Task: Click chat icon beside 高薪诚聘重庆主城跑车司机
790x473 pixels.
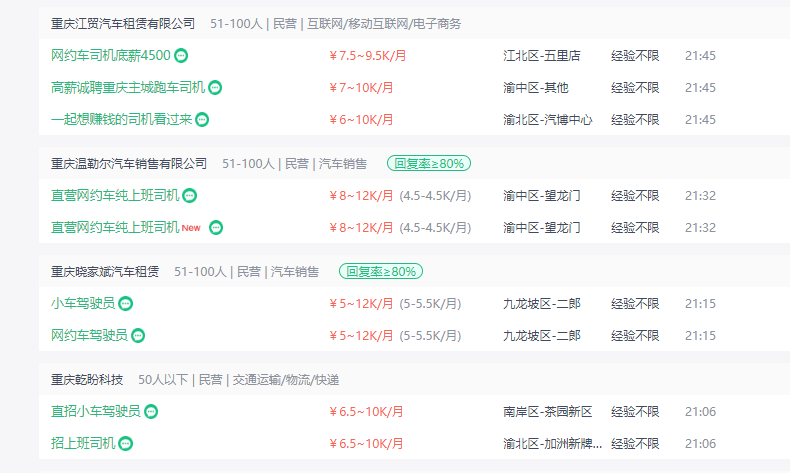Action: click(x=215, y=87)
